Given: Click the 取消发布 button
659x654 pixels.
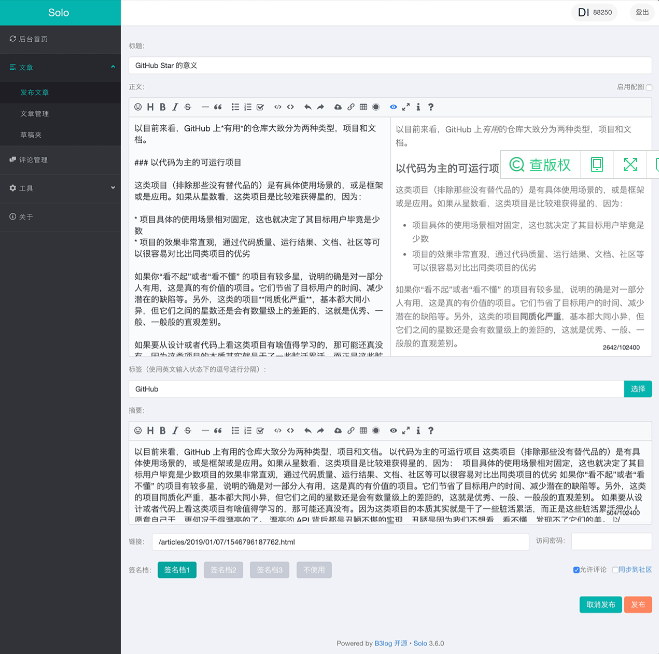Looking at the screenshot, I should (601, 604).
